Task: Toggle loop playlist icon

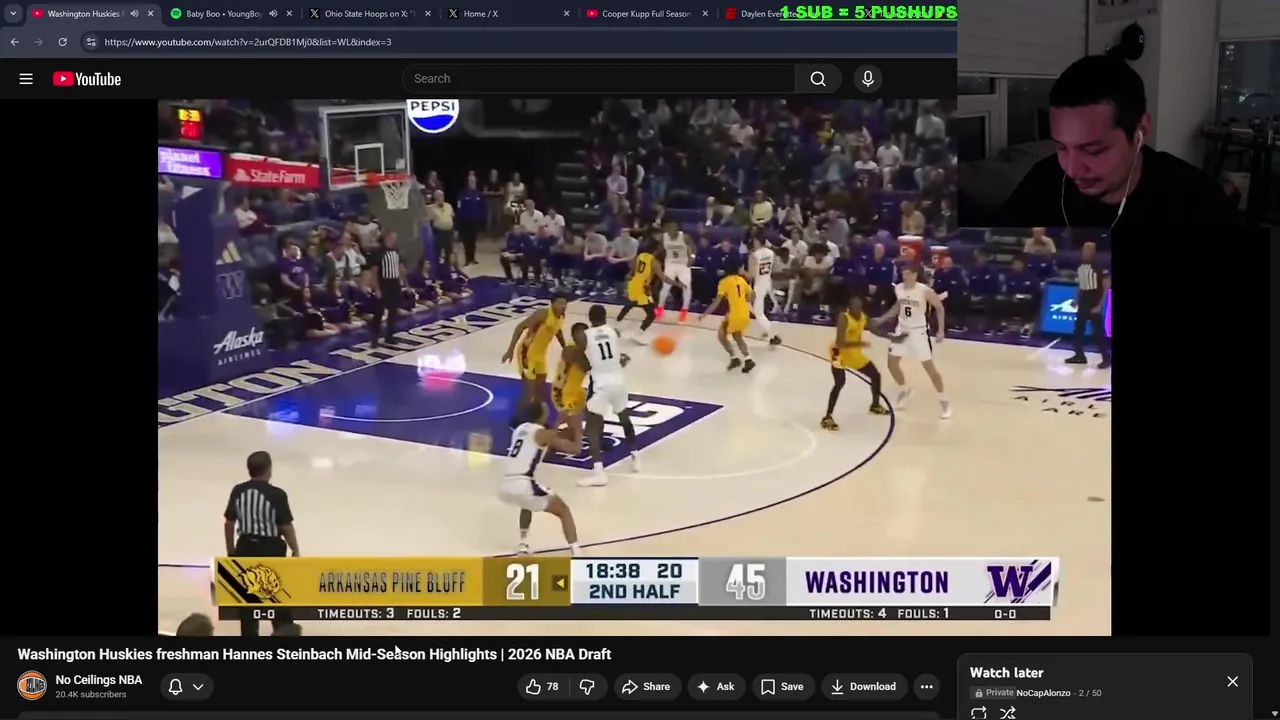Action: [x=979, y=713]
